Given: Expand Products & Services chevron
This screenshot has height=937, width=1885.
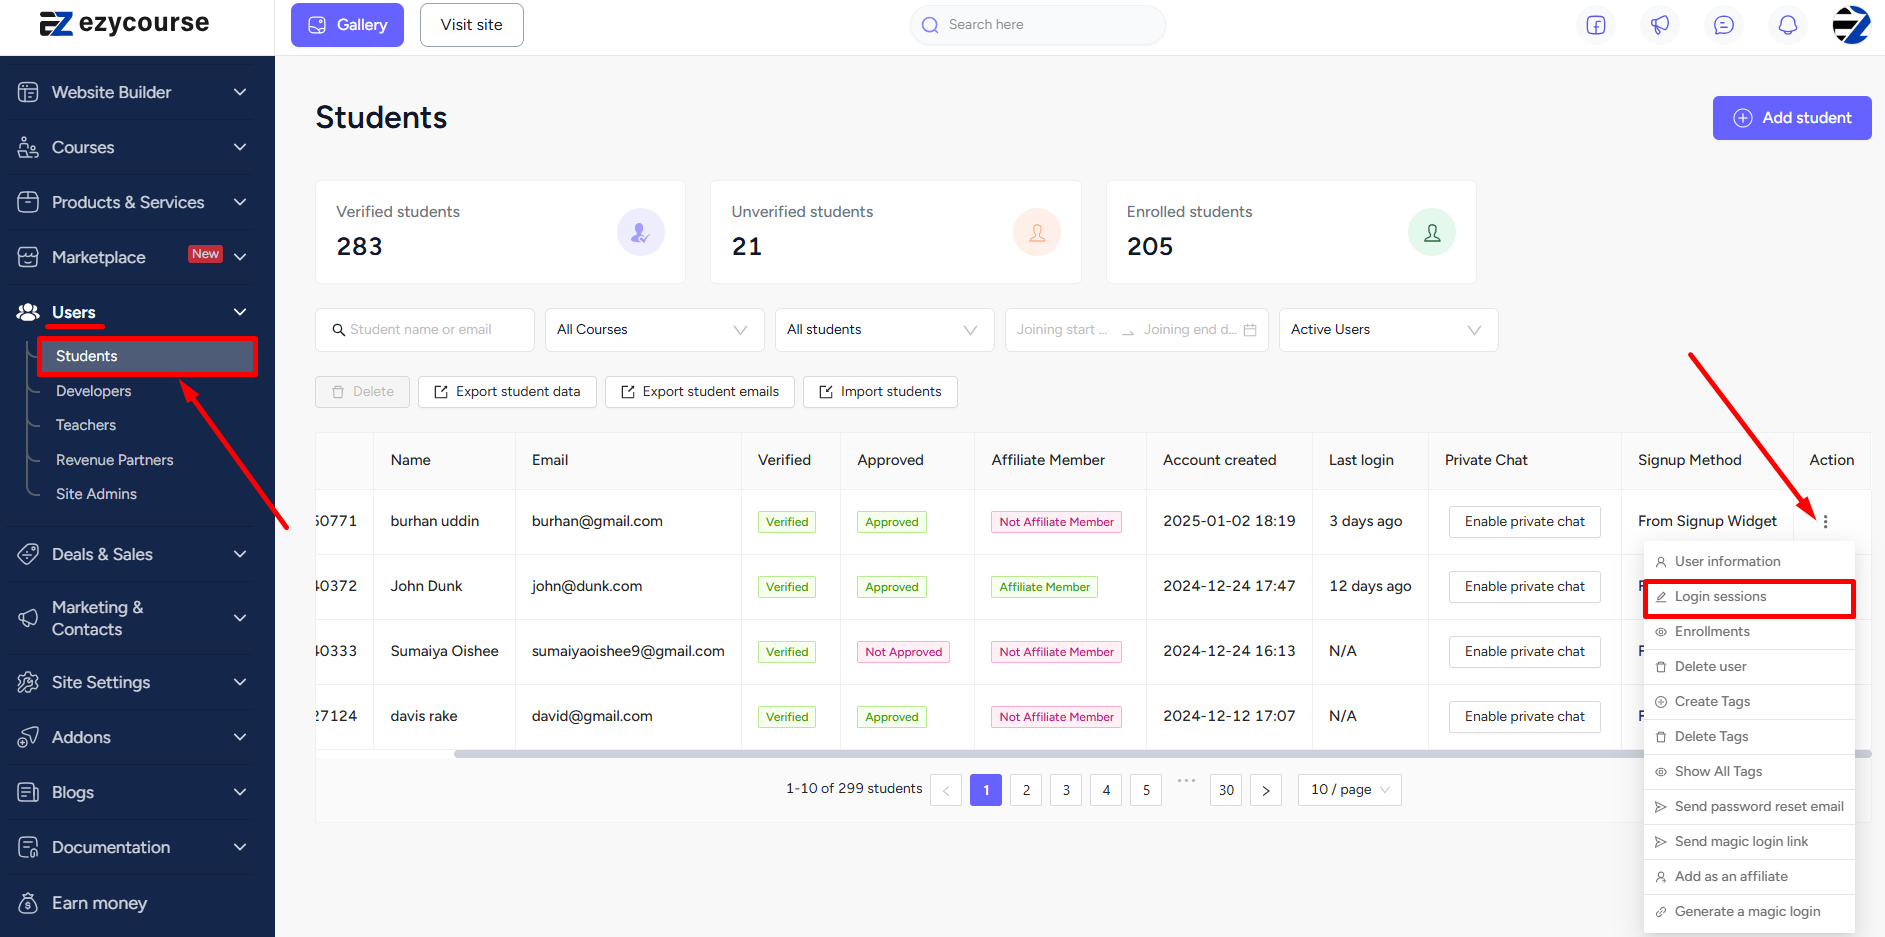Looking at the screenshot, I should click(x=240, y=202).
